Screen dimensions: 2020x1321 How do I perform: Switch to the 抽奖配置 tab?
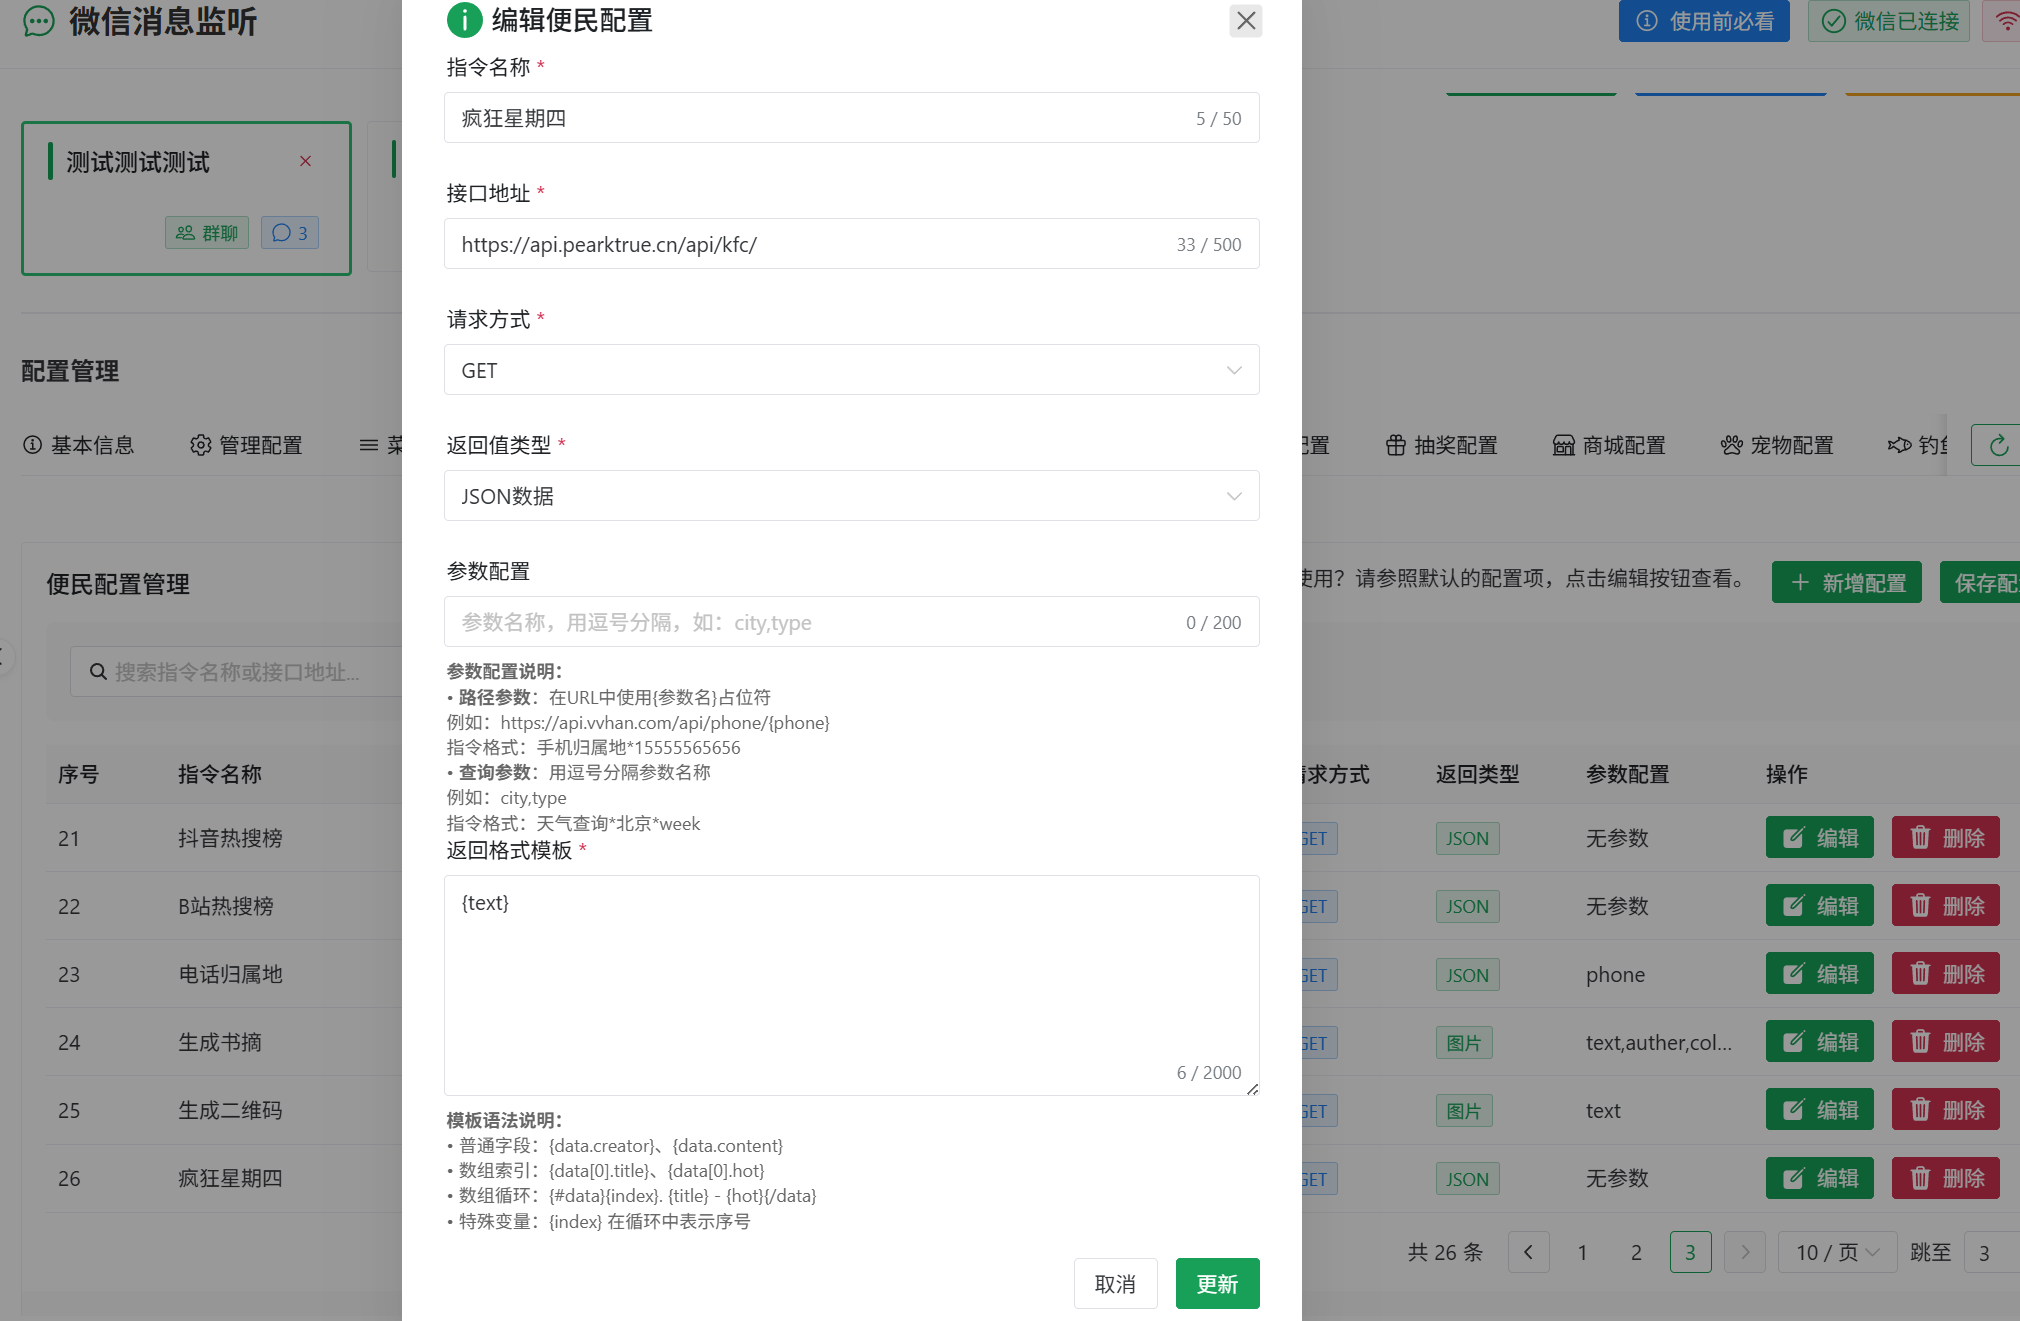[1441, 445]
